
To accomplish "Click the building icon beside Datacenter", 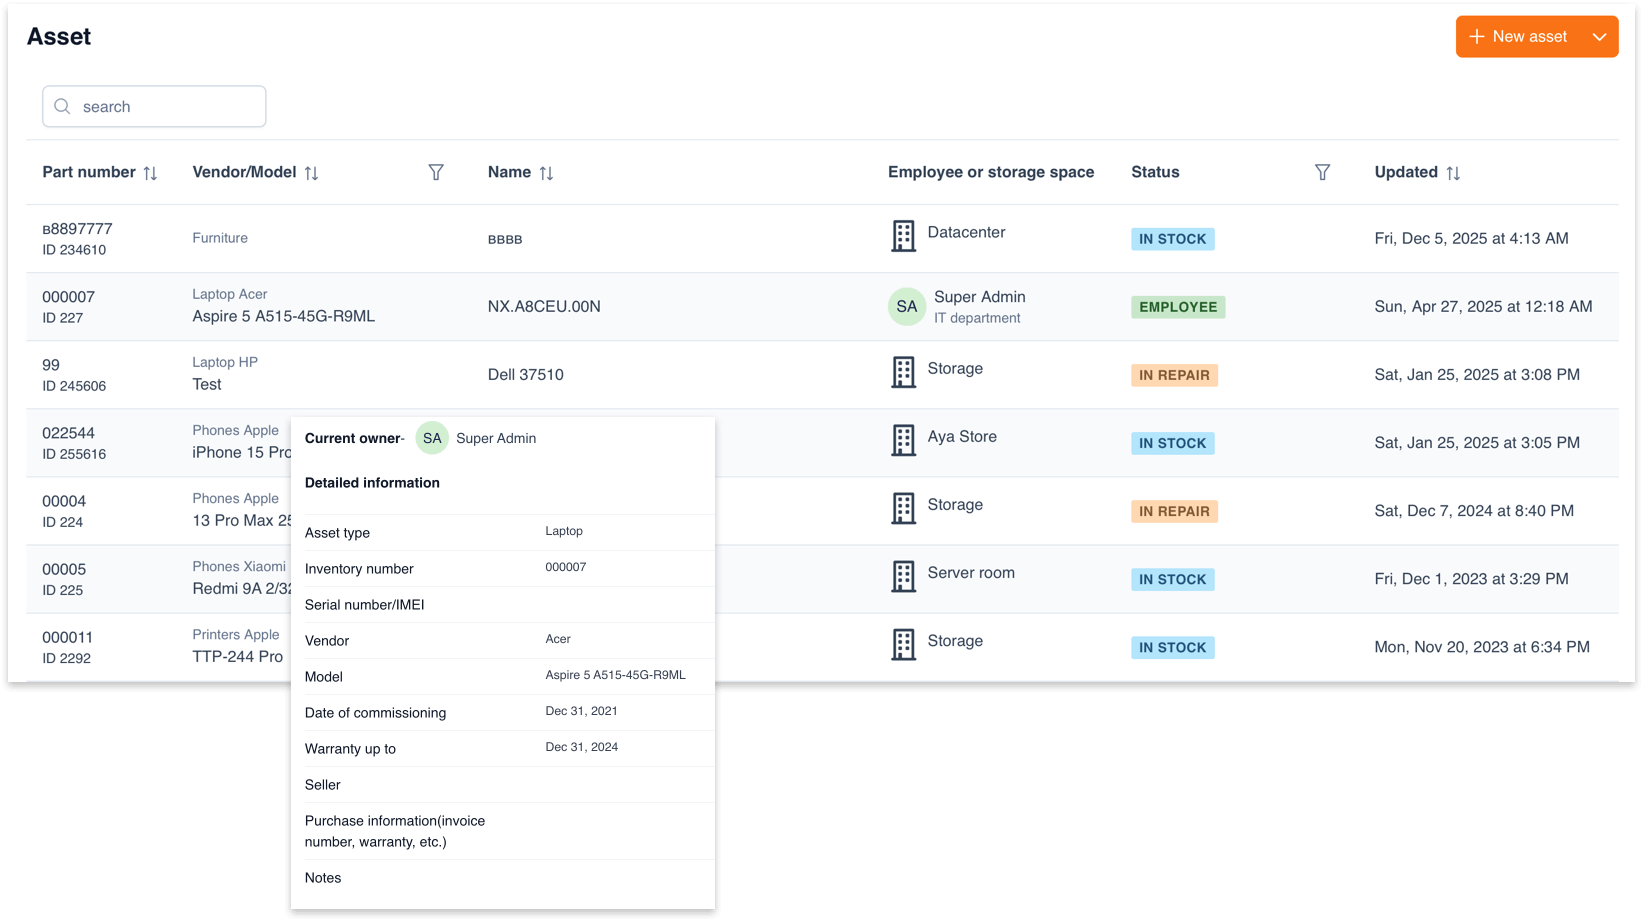I will (904, 236).
